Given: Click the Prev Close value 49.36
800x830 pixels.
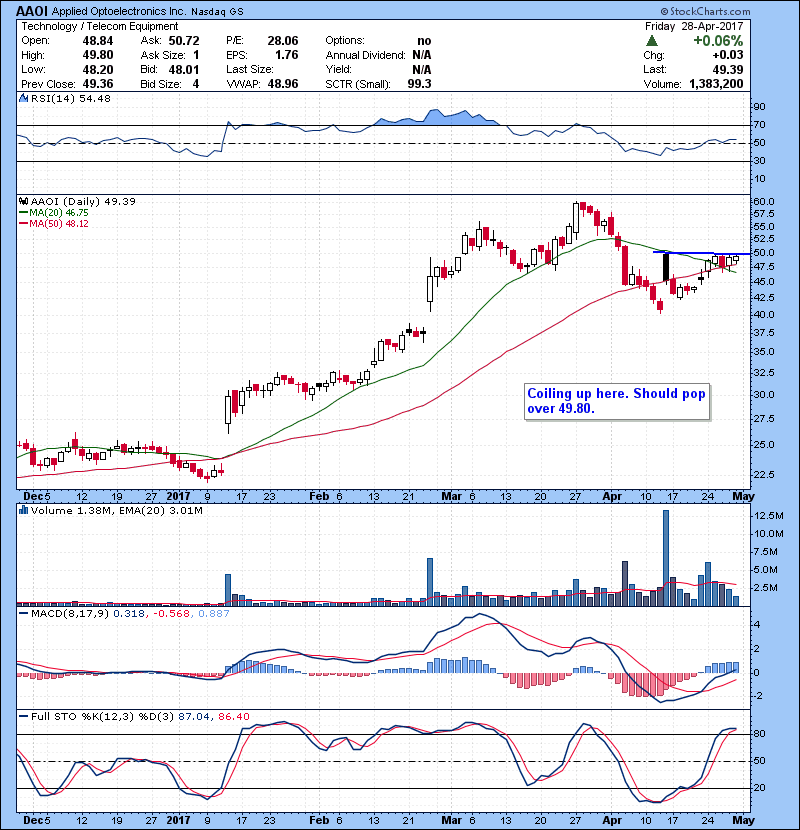Looking at the screenshot, I should pyautogui.click(x=98, y=84).
